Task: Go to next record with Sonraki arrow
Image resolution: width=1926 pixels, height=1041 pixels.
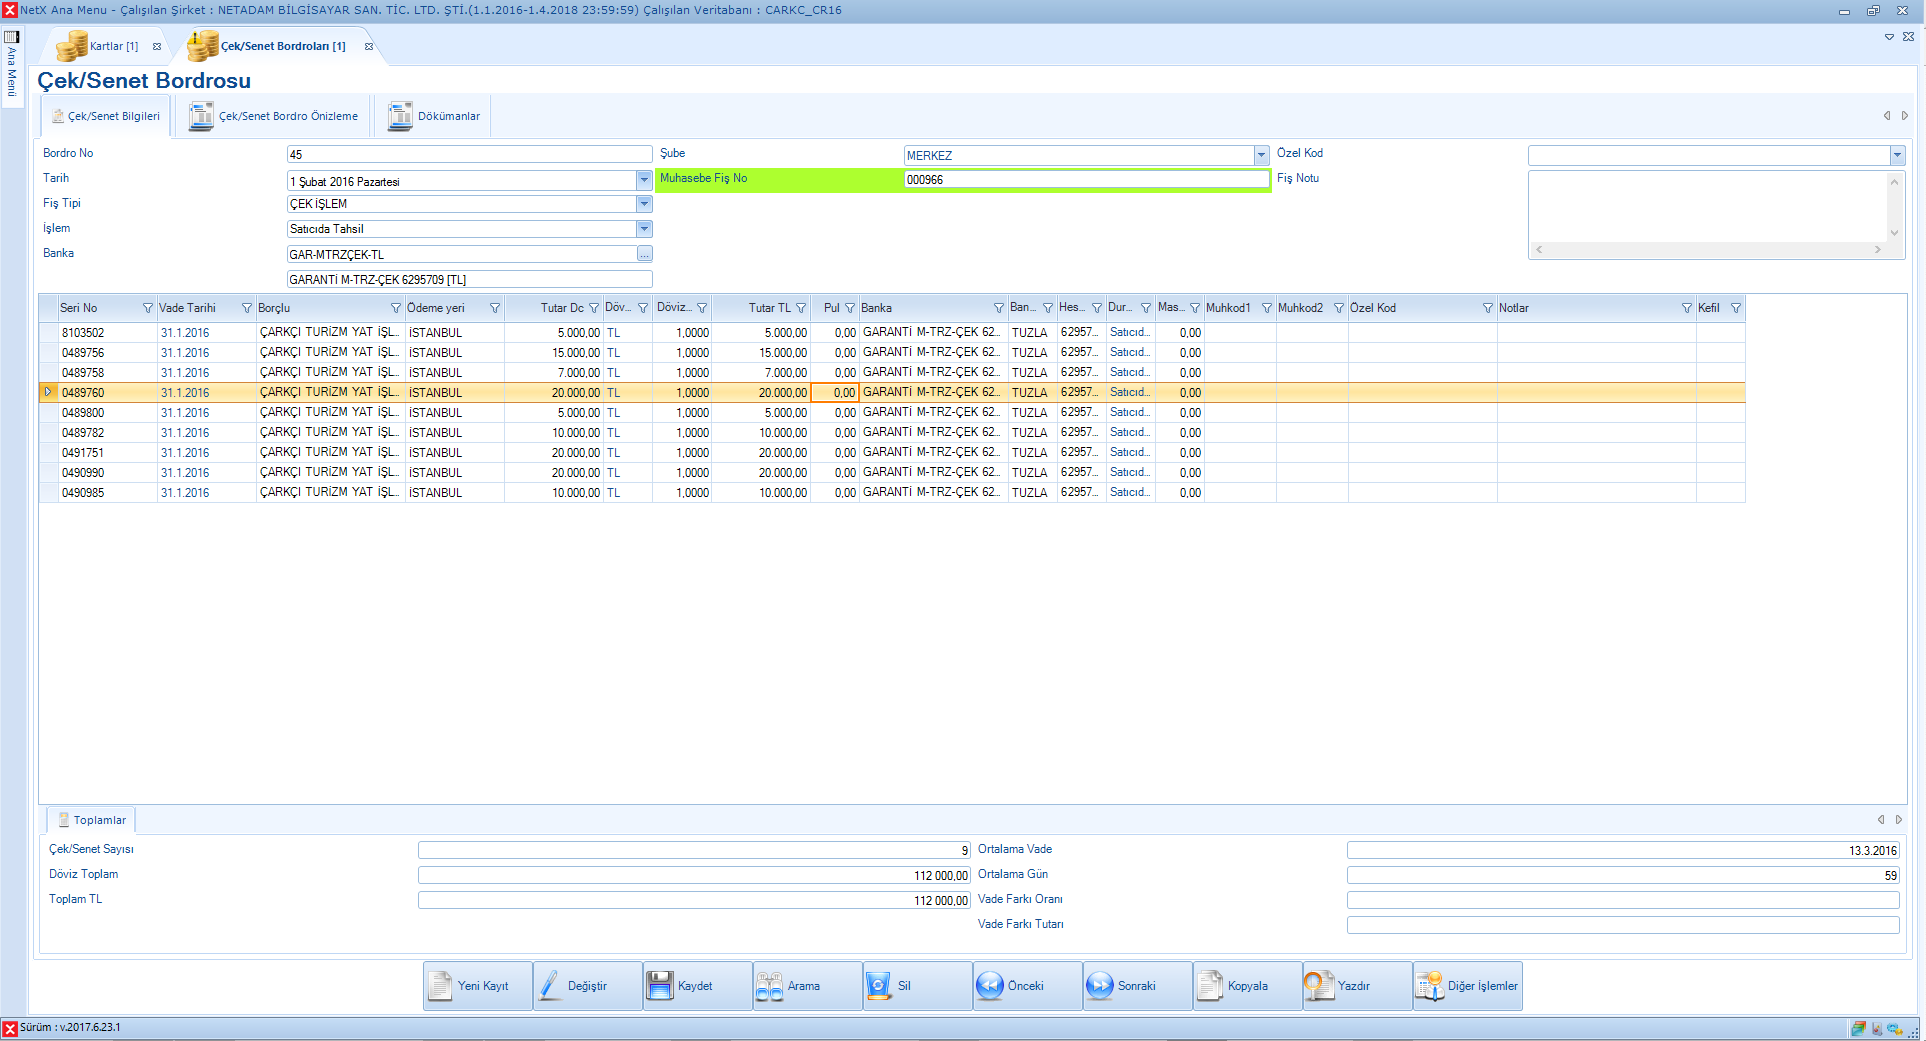Action: (1099, 986)
